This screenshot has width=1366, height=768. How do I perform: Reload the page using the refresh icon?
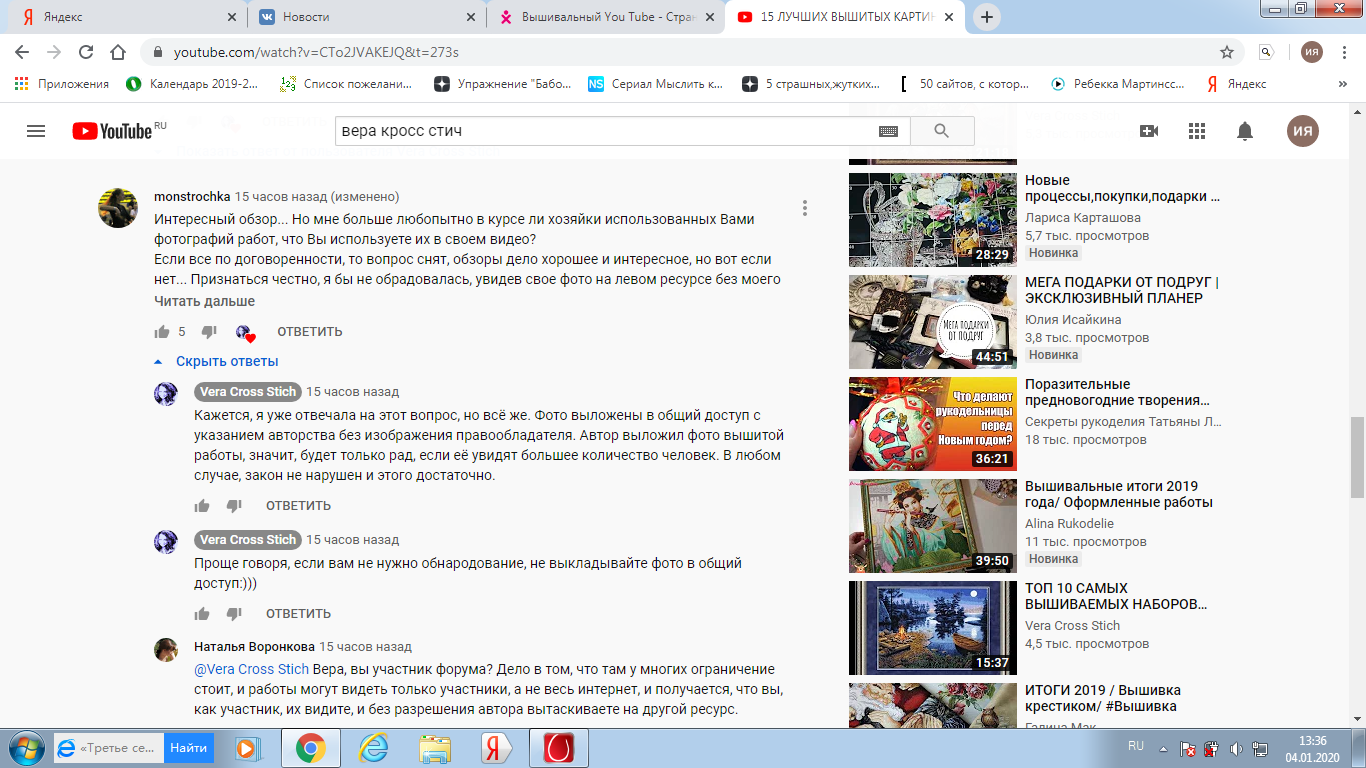click(86, 52)
